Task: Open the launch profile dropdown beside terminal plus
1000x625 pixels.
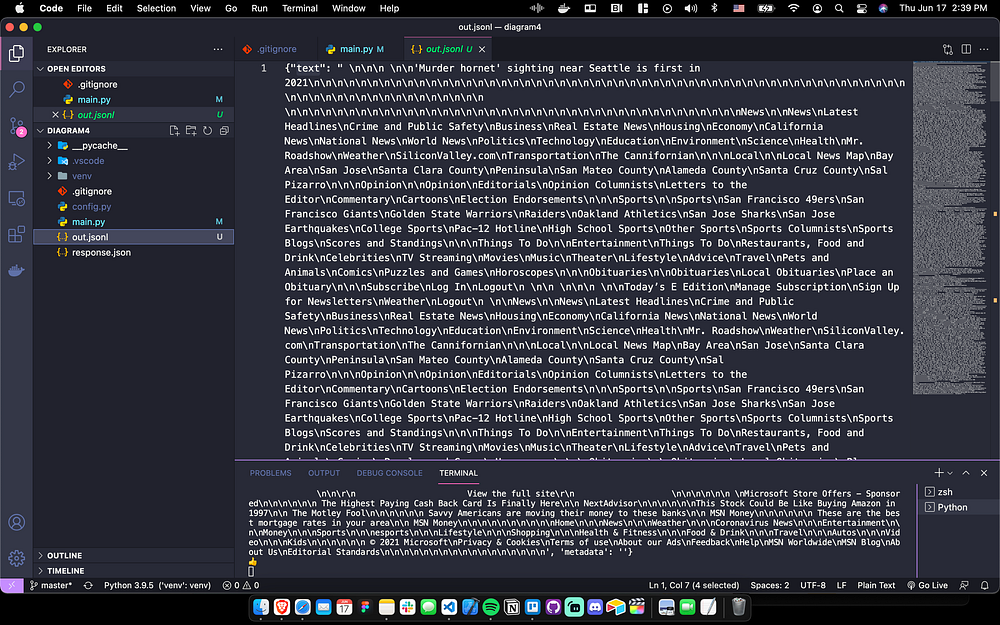Action: tap(950, 473)
